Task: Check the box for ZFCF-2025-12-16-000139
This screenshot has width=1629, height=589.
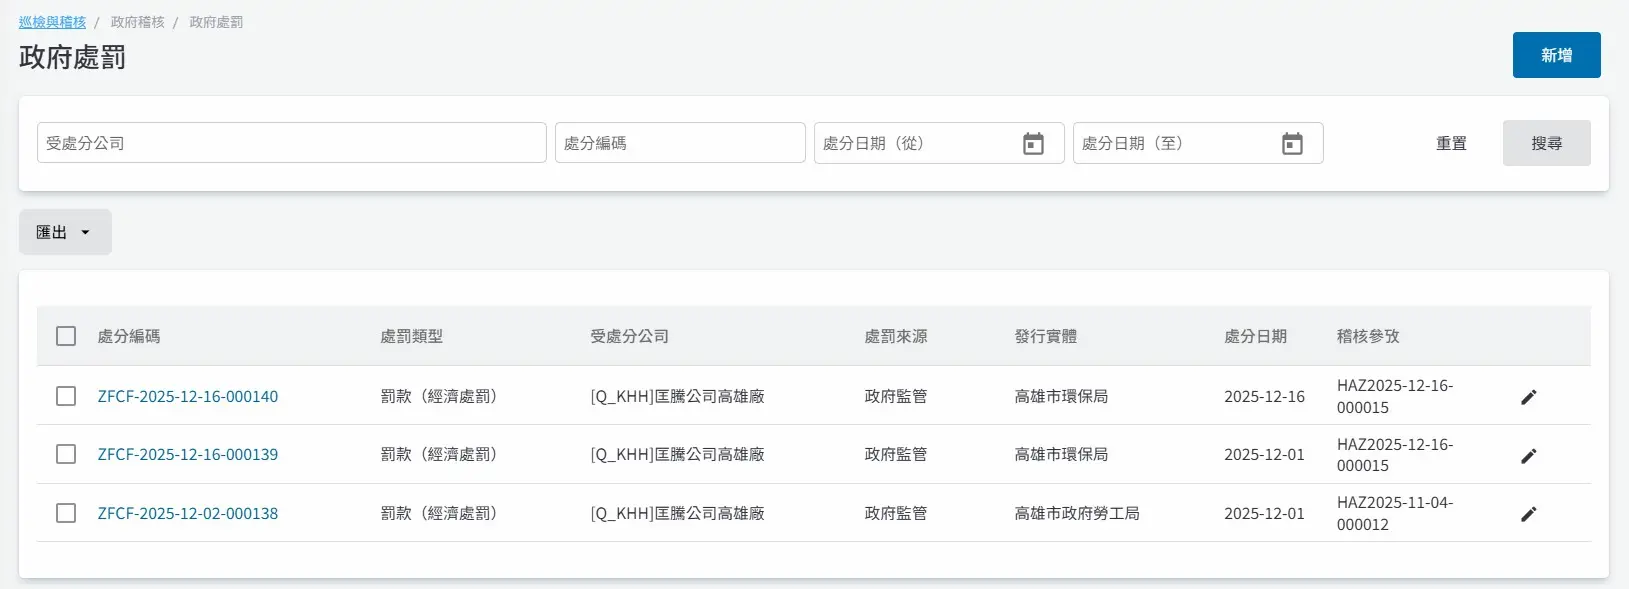Action: (66, 454)
